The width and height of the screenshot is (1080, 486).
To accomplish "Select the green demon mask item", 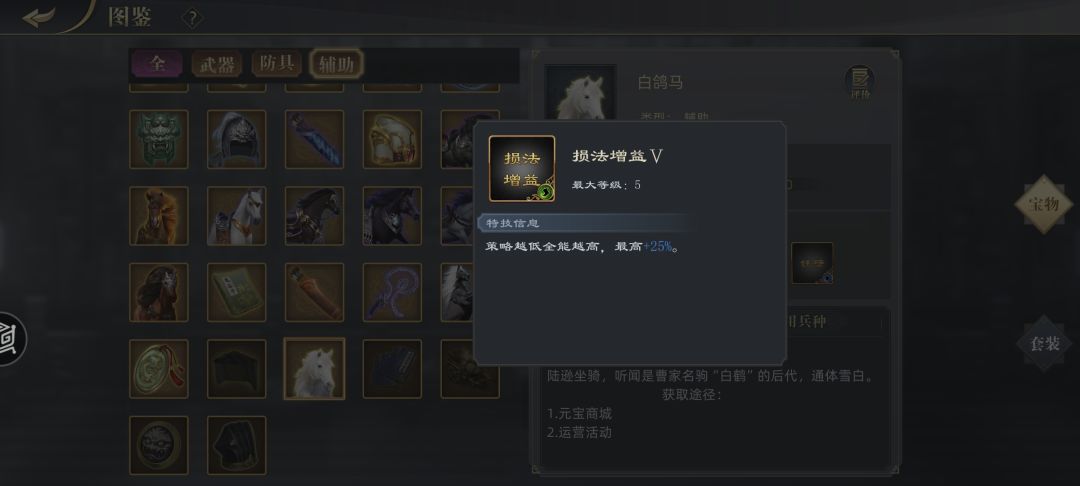I will click(158, 139).
